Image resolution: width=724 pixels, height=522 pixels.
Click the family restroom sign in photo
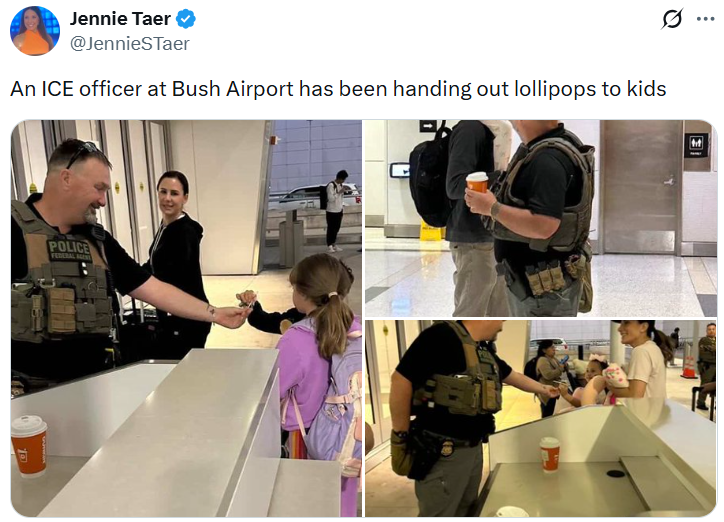696,145
